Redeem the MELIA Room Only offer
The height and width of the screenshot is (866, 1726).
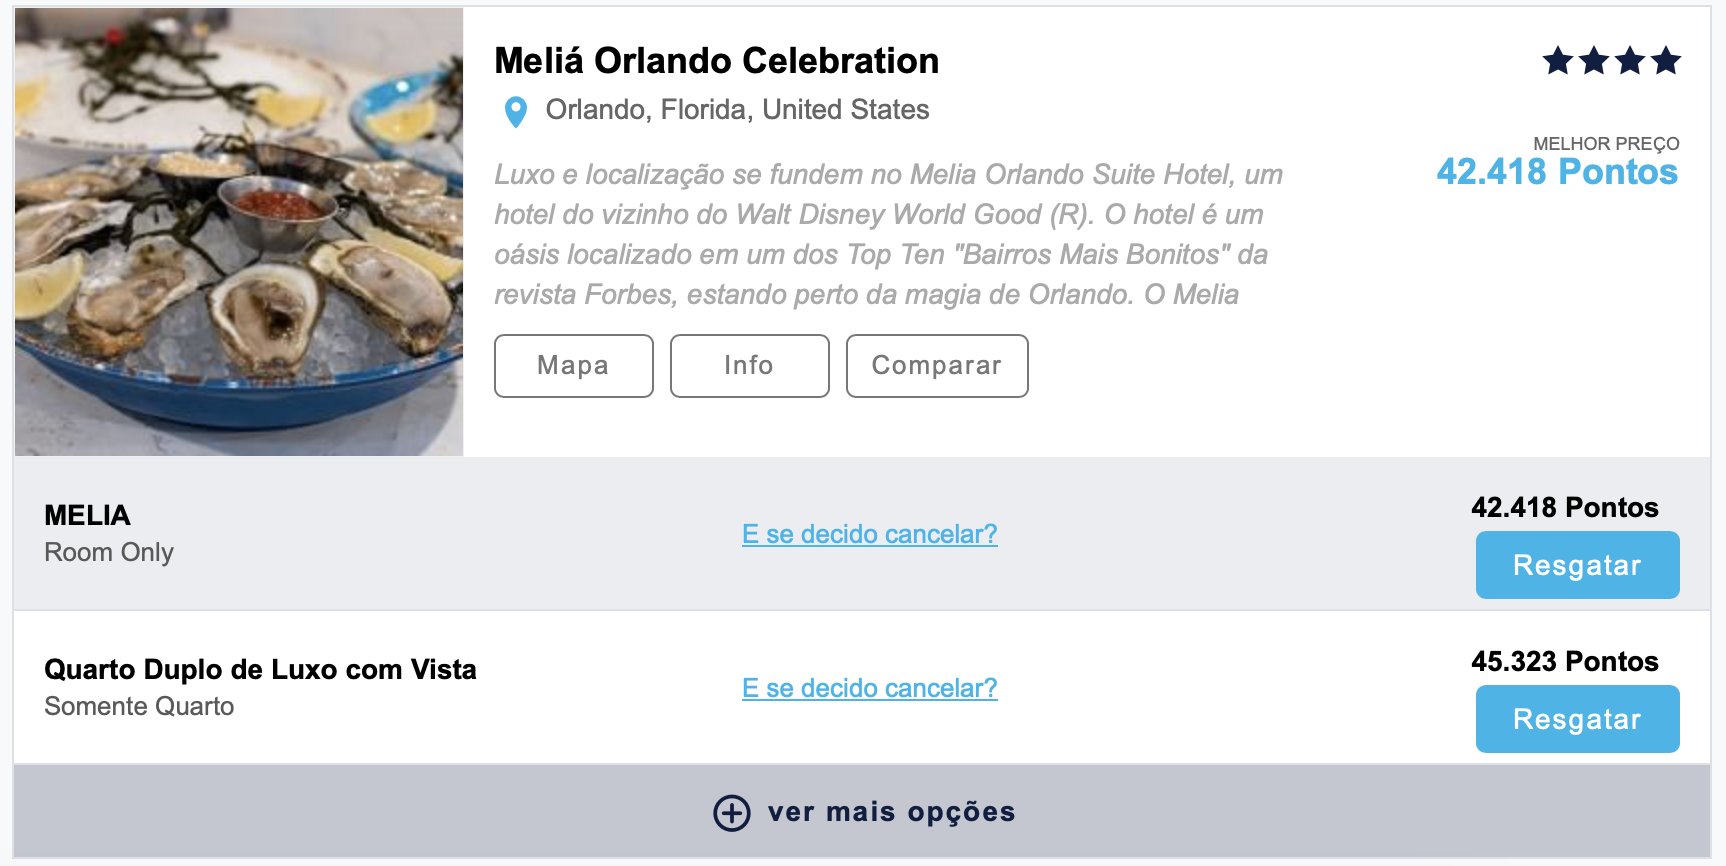[1577, 565]
